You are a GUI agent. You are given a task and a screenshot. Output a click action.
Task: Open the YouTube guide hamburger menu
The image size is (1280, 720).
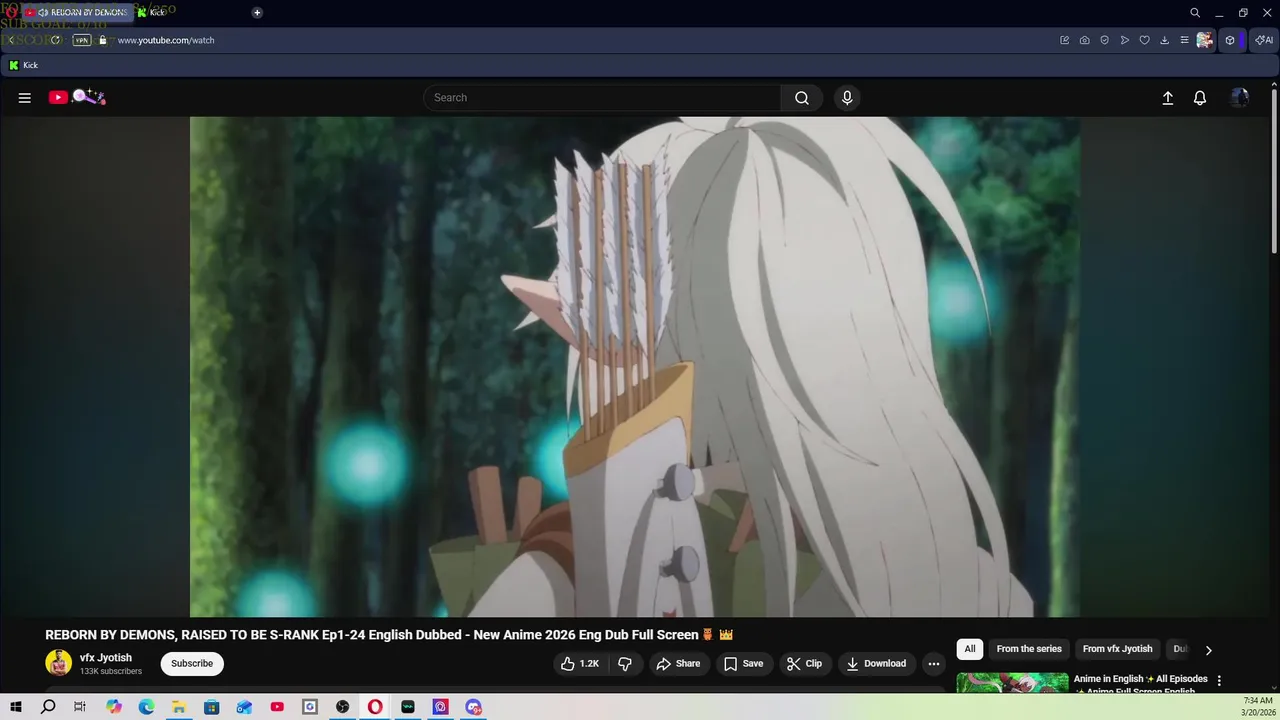[x=25, y=98]
